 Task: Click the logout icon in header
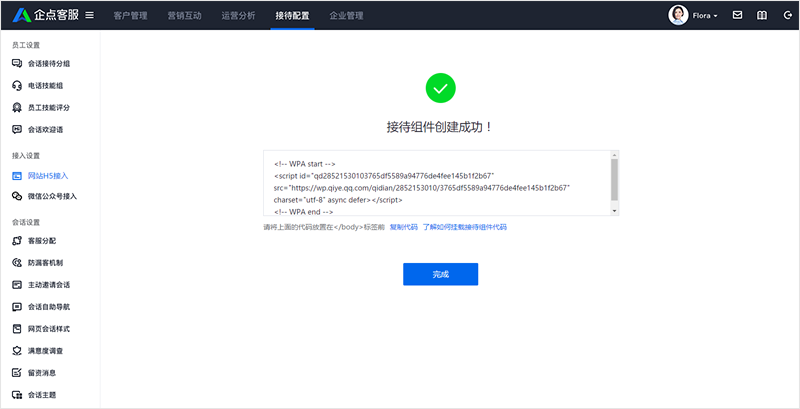787,15
